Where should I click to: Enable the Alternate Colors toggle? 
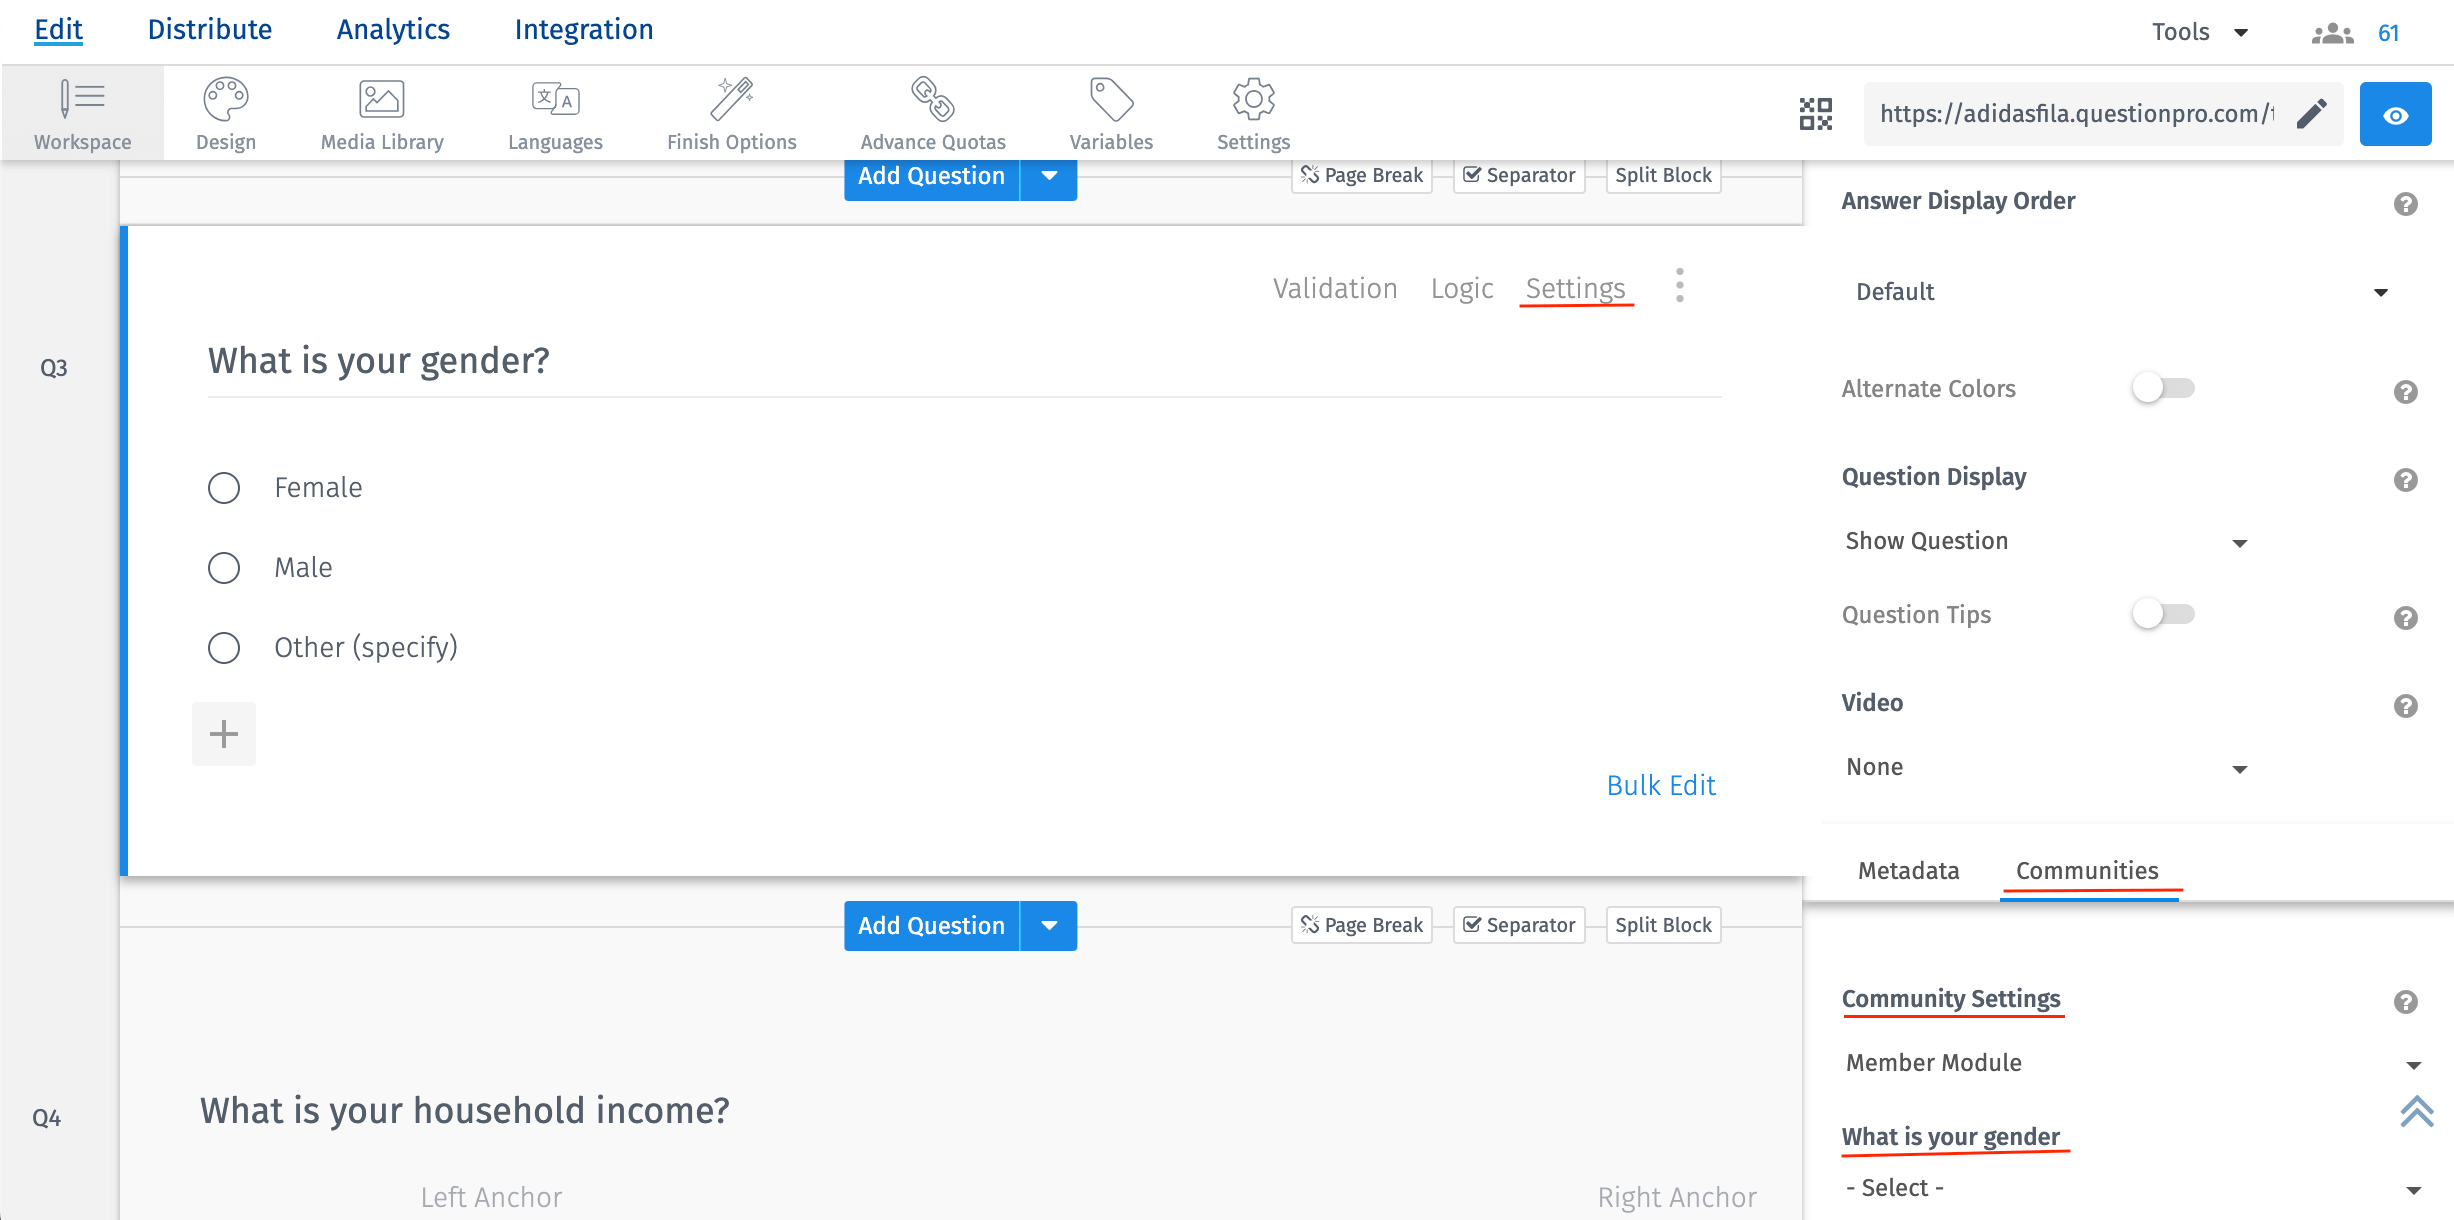point(2162,388)
